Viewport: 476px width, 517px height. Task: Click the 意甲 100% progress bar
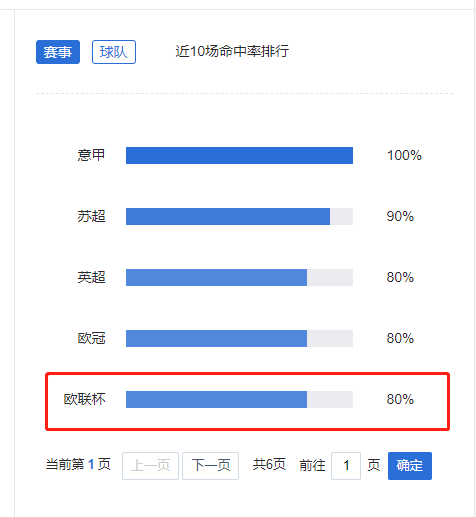pos(239,155)
